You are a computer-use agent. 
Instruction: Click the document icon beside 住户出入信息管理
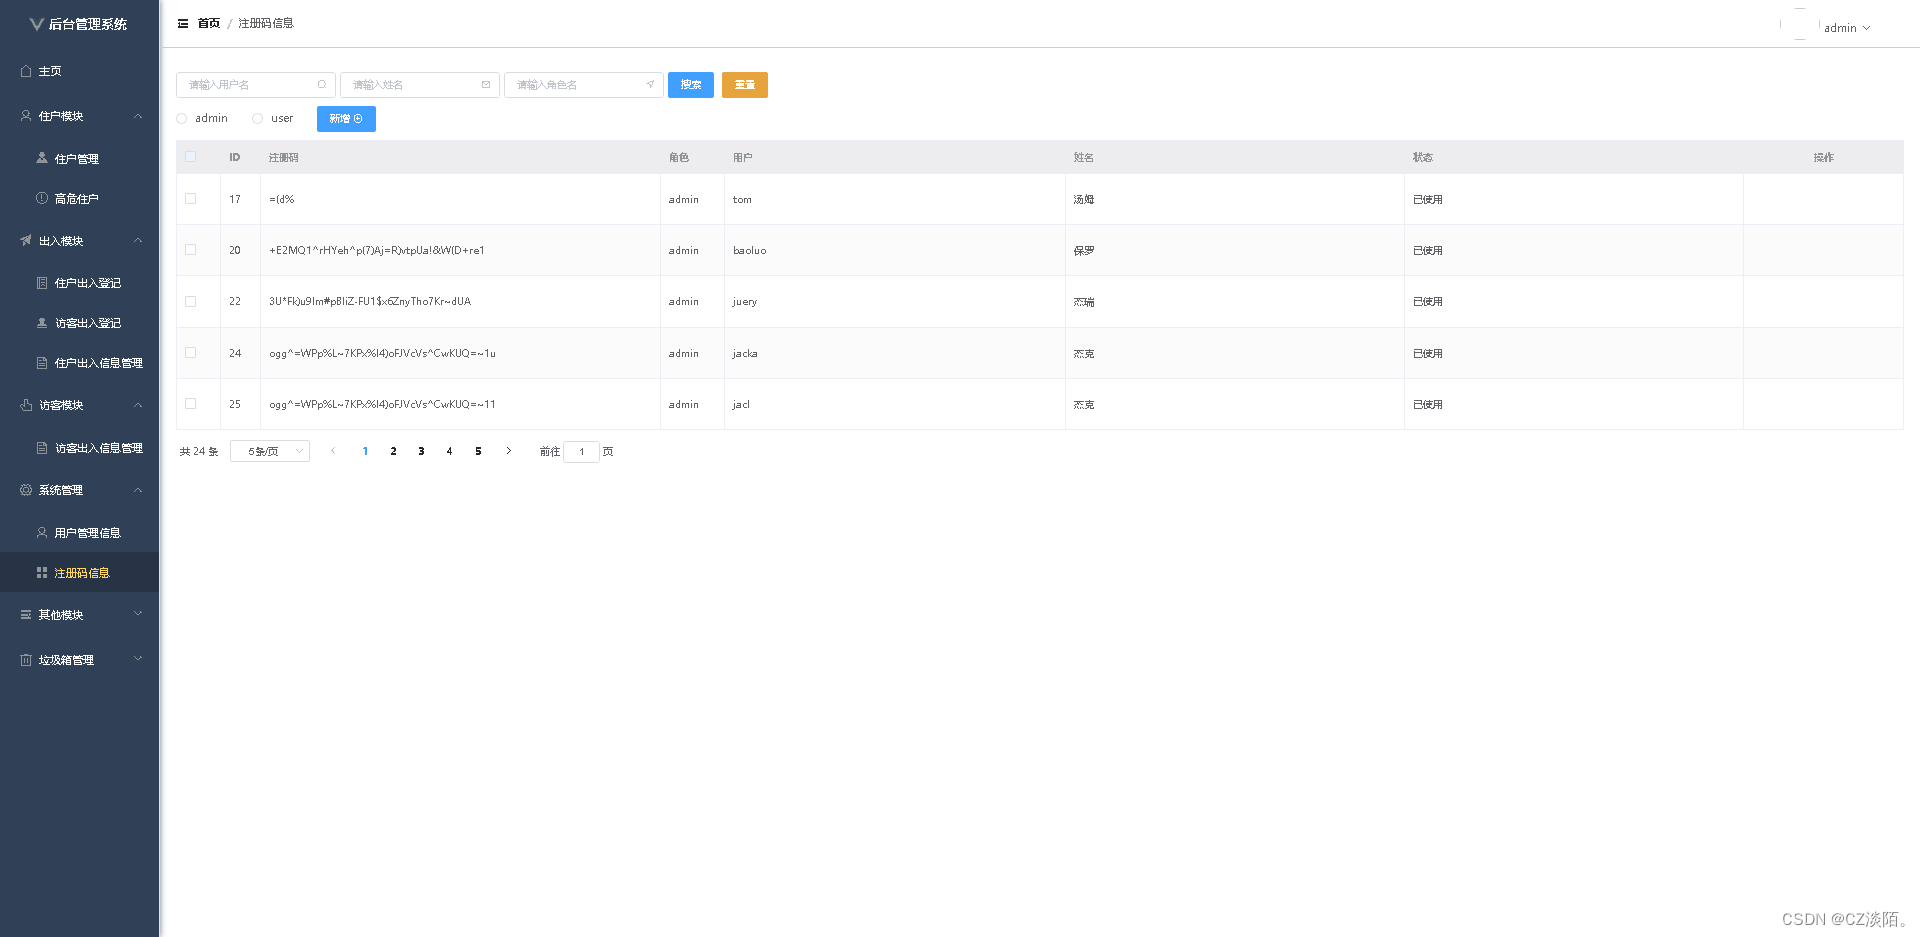[x=42, y=363]
